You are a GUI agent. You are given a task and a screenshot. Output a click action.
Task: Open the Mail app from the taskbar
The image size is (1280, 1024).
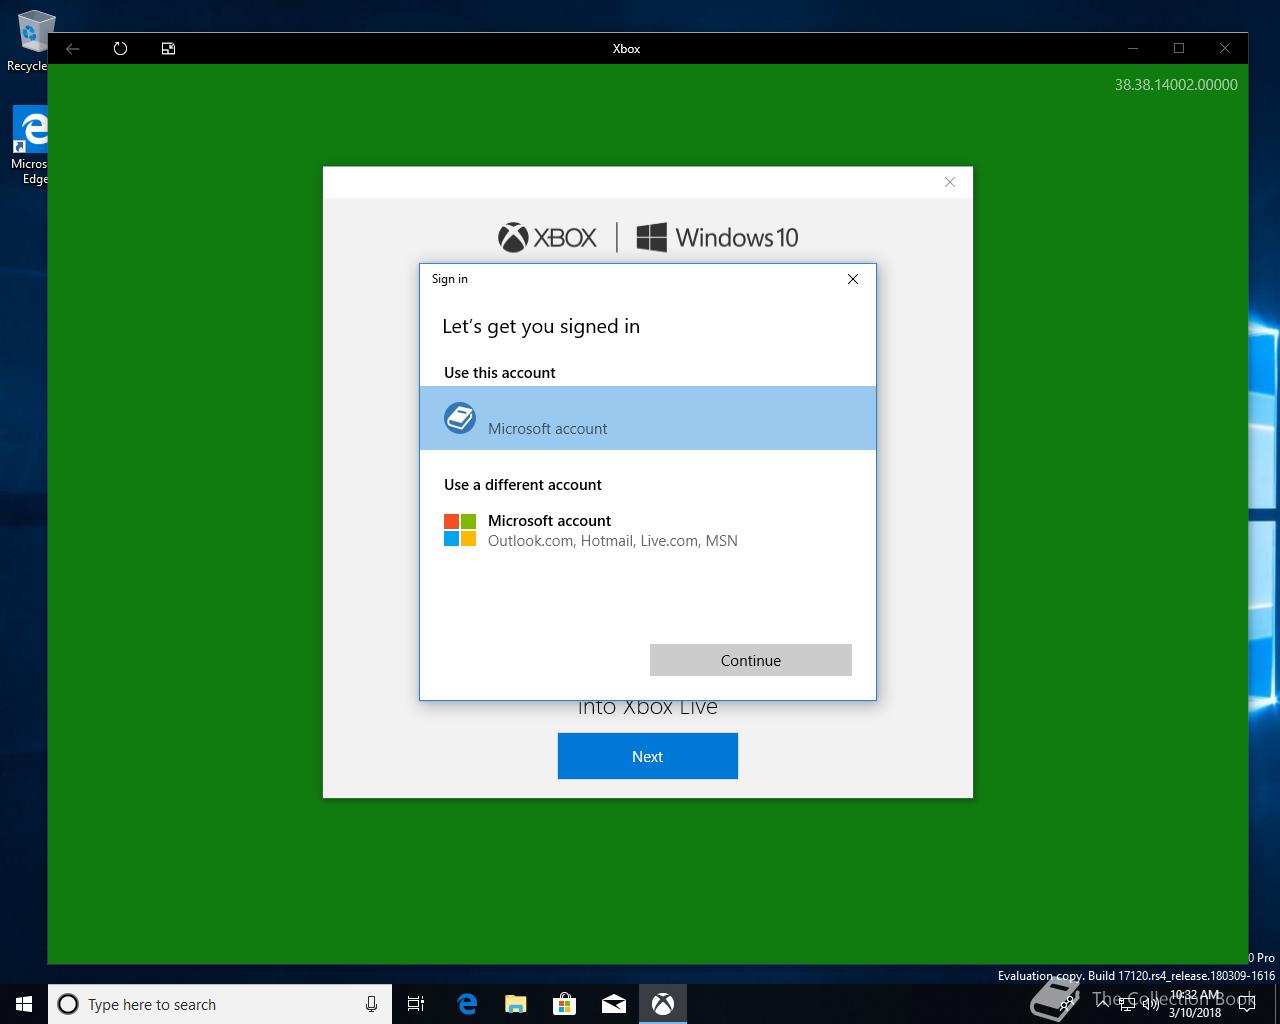pos(614,1004)
